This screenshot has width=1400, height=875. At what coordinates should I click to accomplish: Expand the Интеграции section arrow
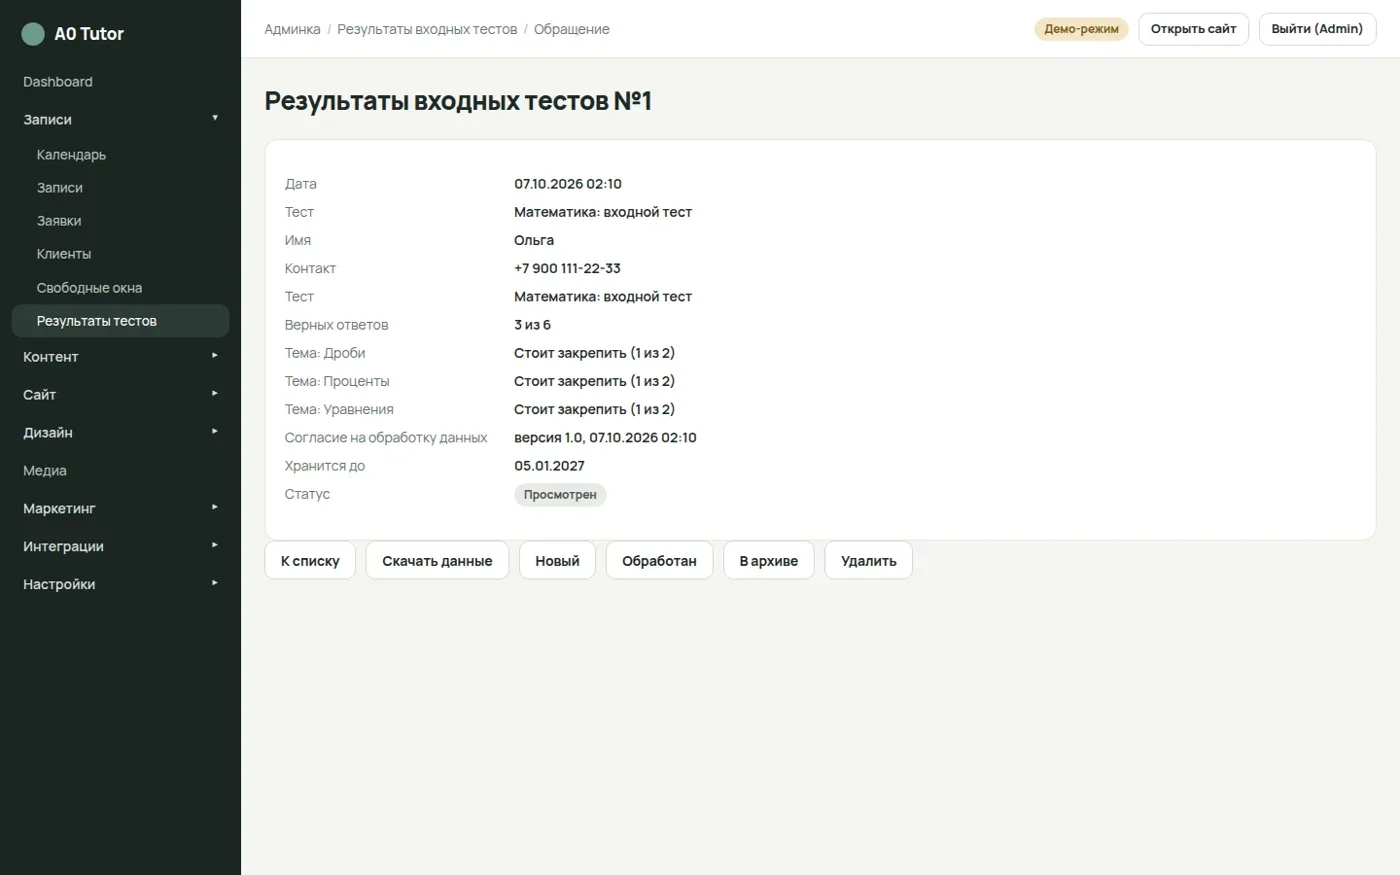click(x=215, y=546)
